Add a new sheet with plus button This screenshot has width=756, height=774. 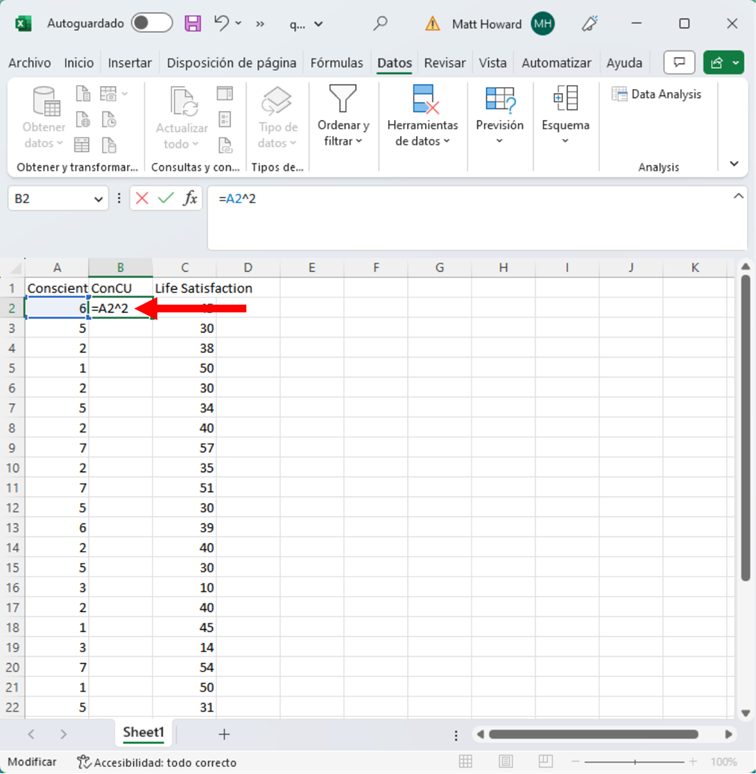[x=224, y=734]
